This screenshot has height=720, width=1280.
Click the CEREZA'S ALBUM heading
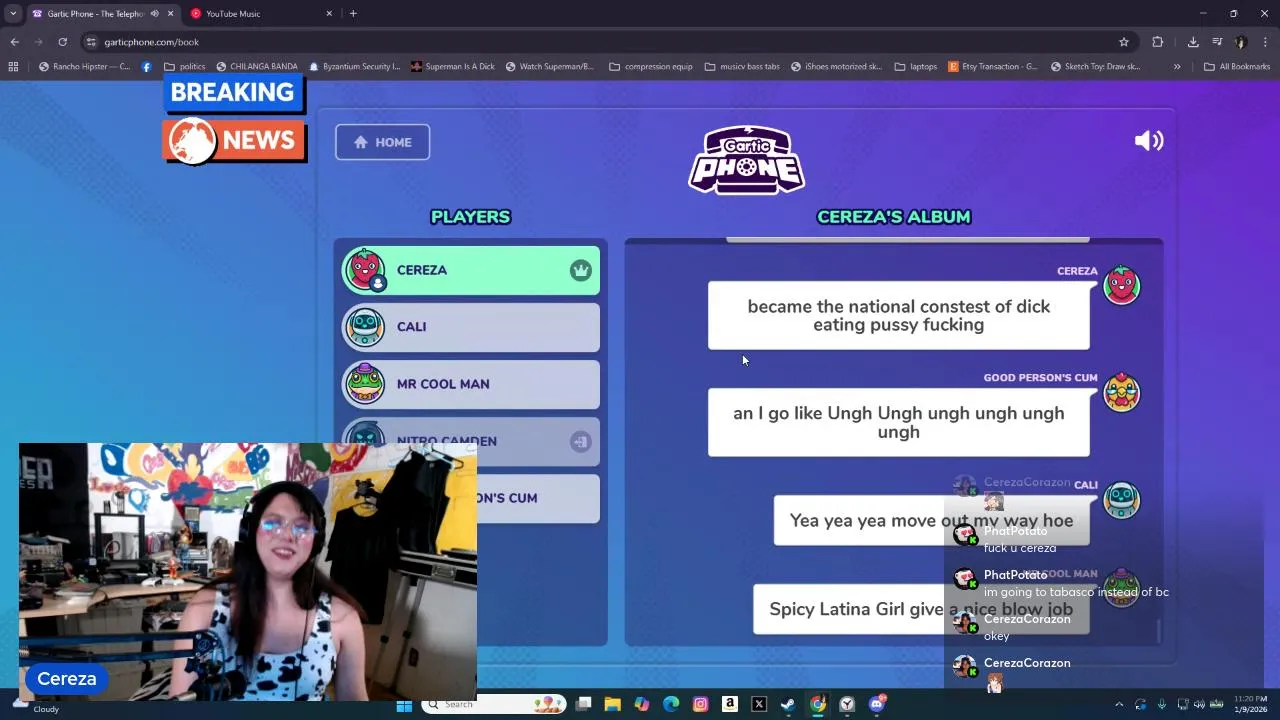[x=894, y=217]
